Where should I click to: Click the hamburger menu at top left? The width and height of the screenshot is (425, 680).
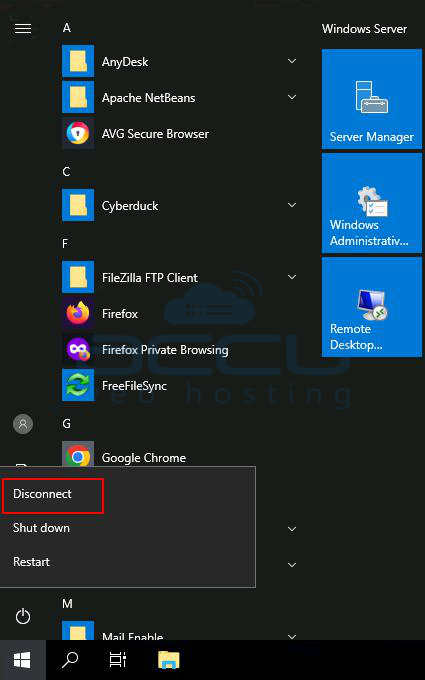[x=23, y=29]
